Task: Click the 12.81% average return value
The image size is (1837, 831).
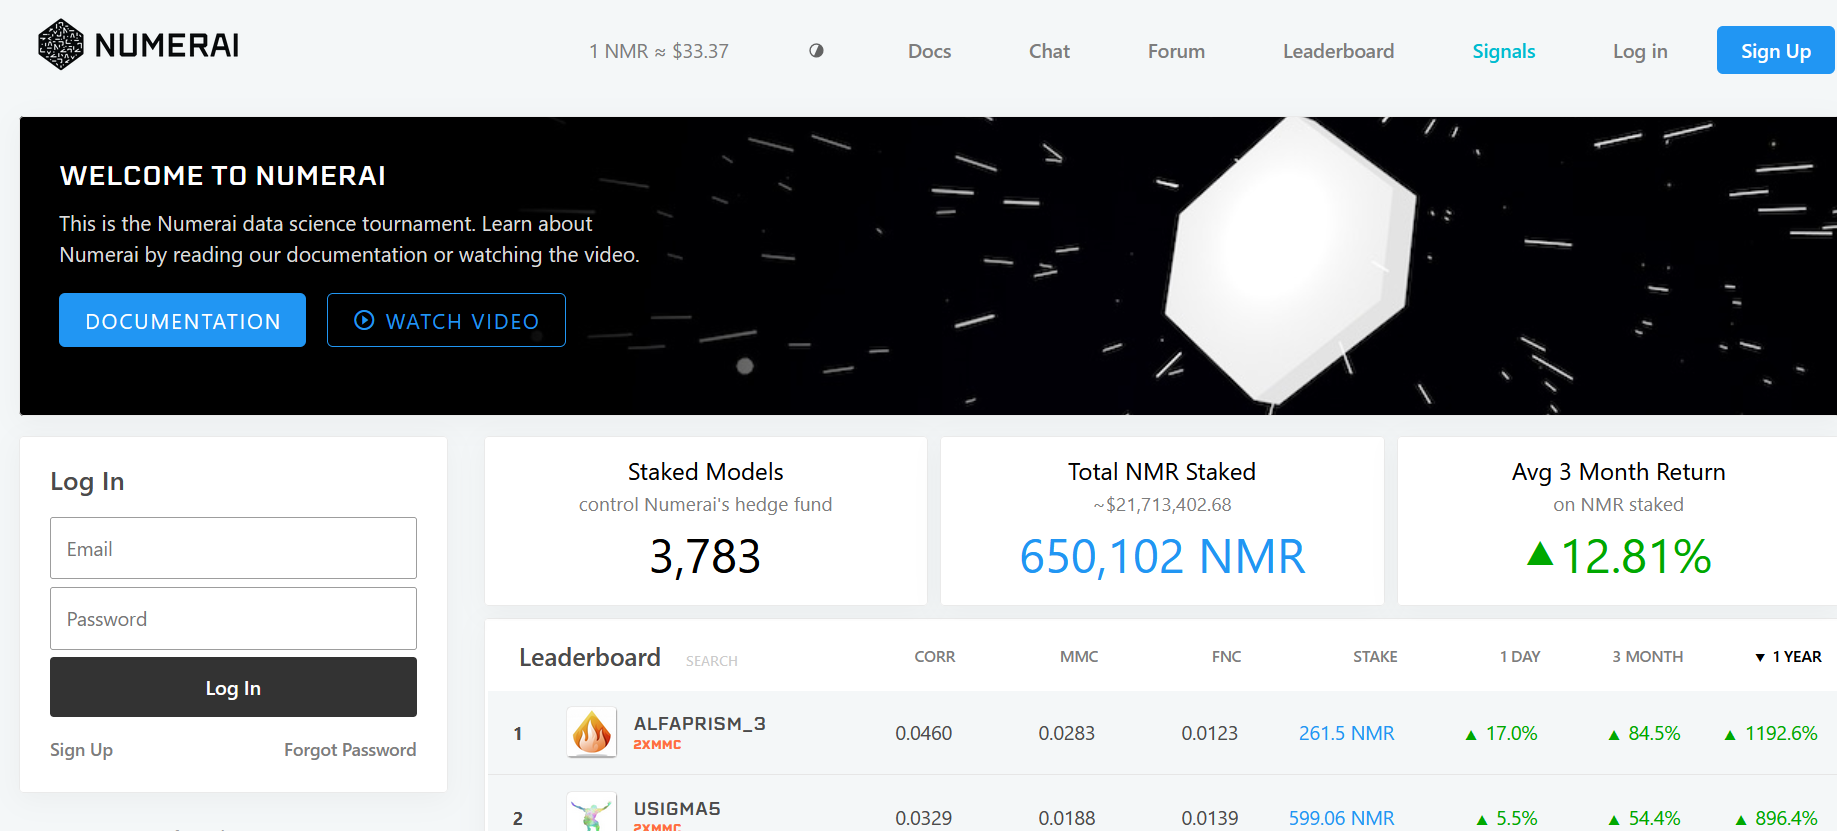Action: 1619,556
